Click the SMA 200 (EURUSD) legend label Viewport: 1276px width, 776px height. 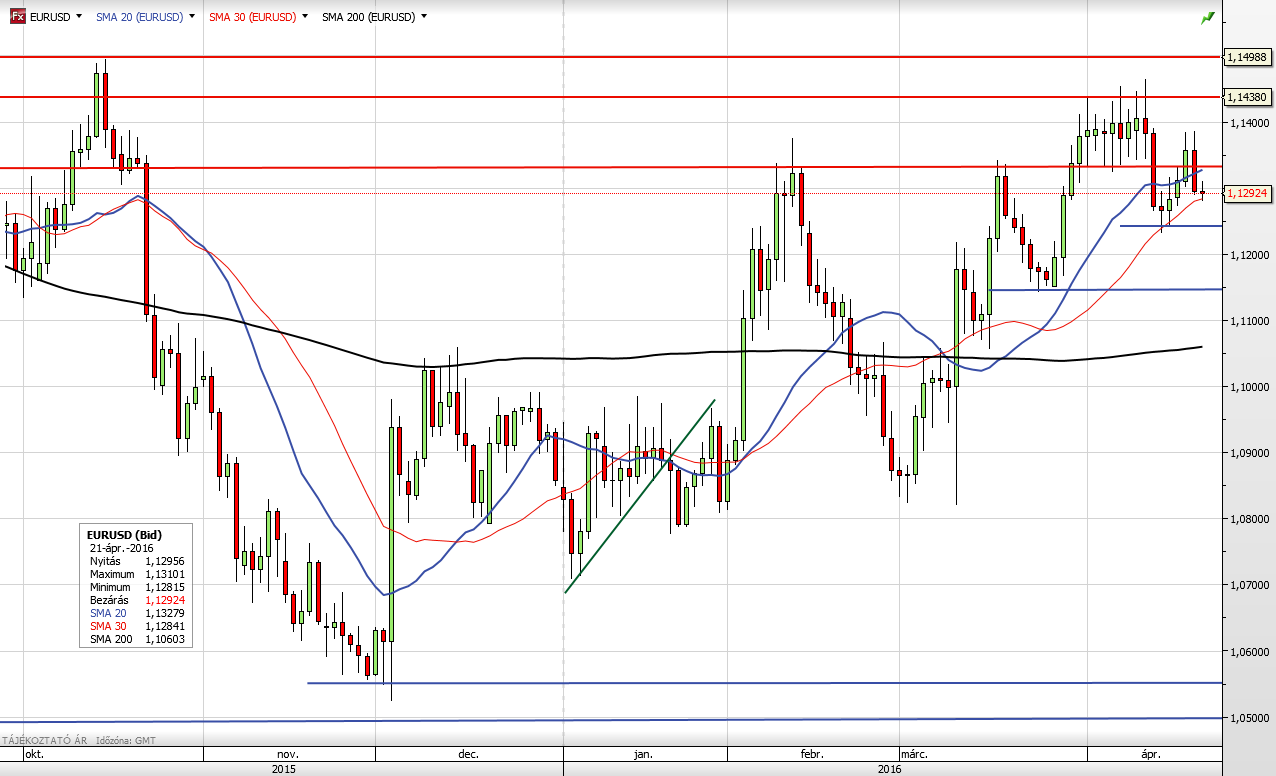369,18
